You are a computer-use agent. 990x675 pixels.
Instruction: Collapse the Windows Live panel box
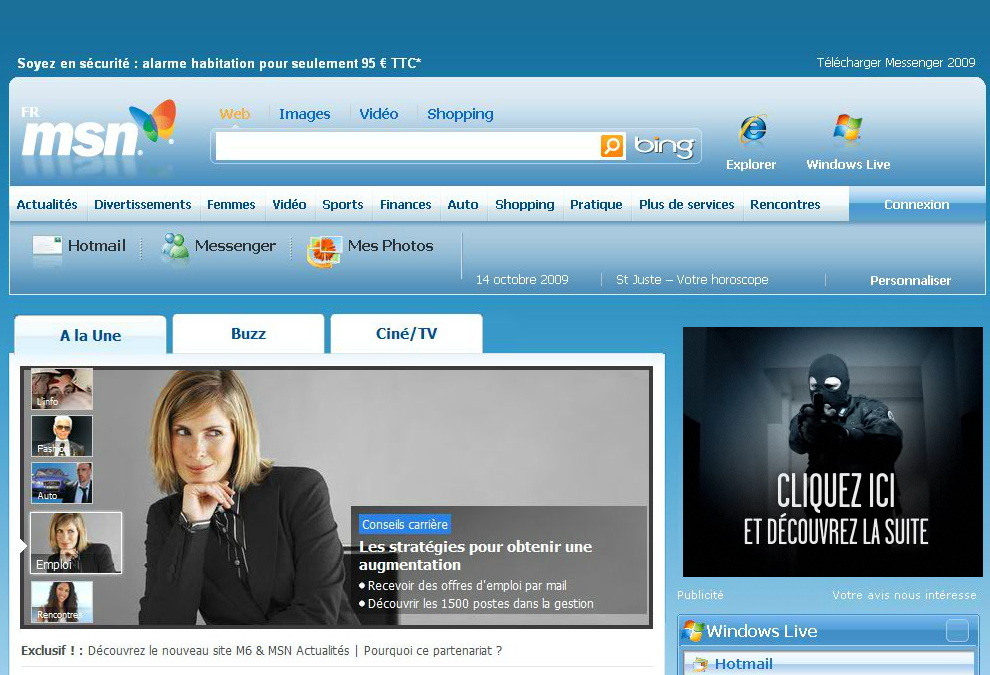tap(957, 631)
